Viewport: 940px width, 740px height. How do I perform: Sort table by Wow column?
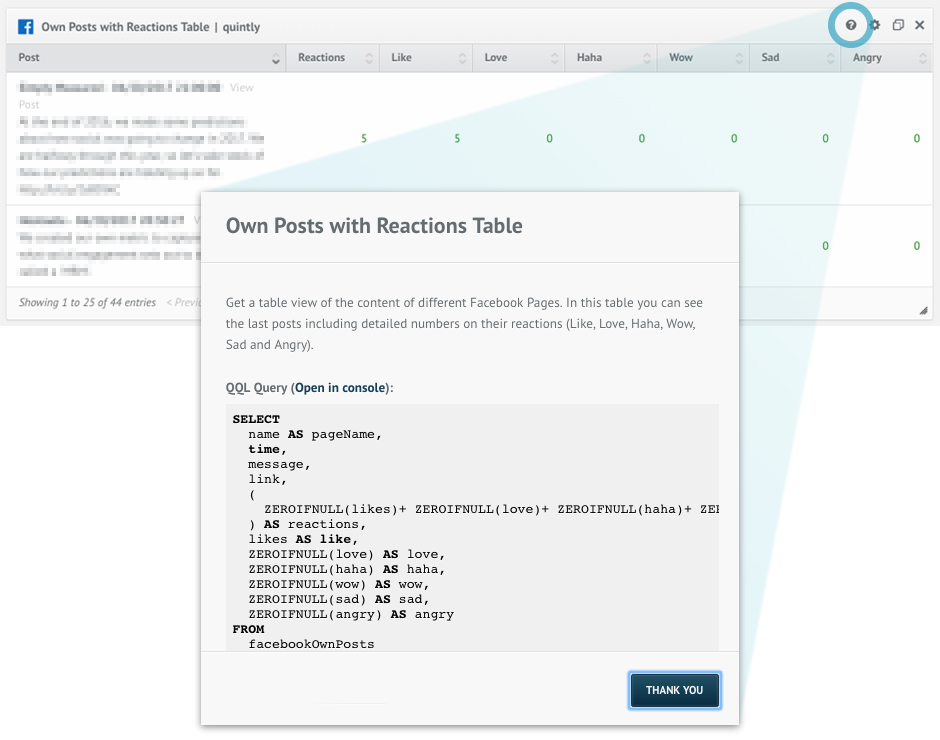pos(703,58)
